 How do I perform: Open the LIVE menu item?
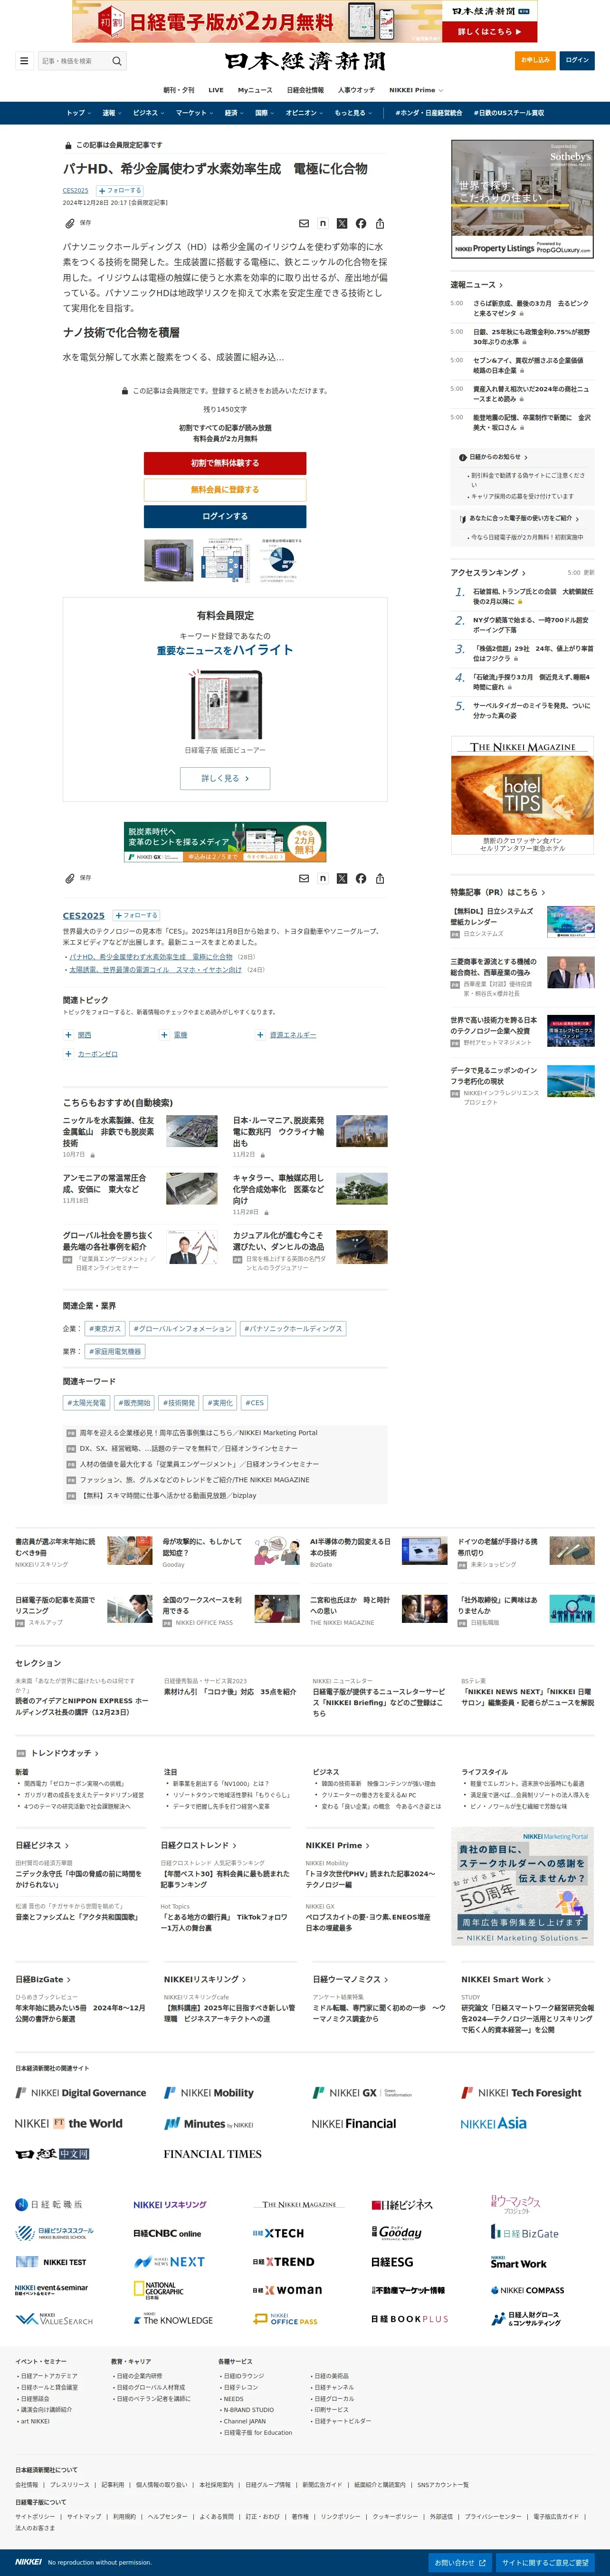pyautogui.click(x=215, y=90)
